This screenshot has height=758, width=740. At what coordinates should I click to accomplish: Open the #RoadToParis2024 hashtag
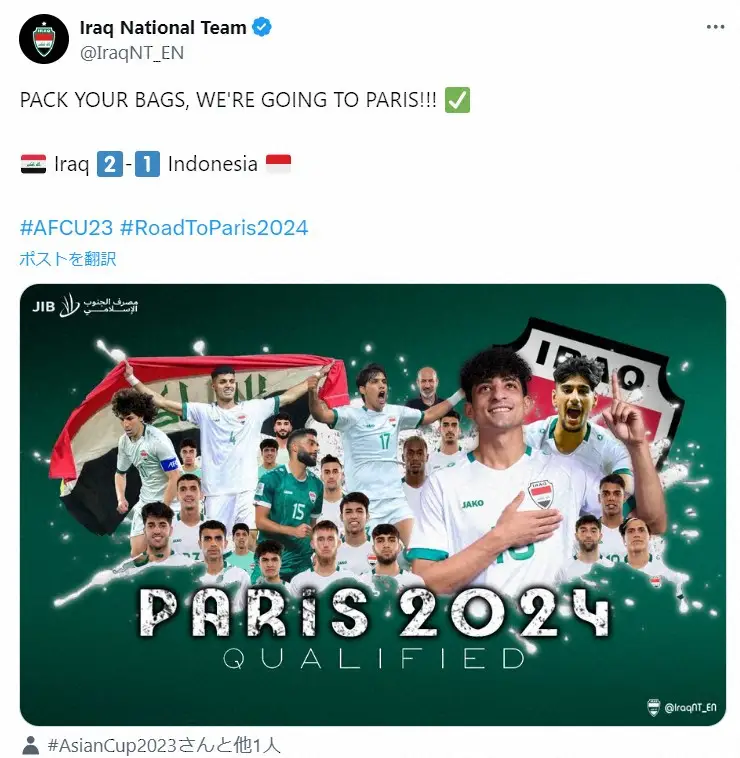[x=214, y=228]
